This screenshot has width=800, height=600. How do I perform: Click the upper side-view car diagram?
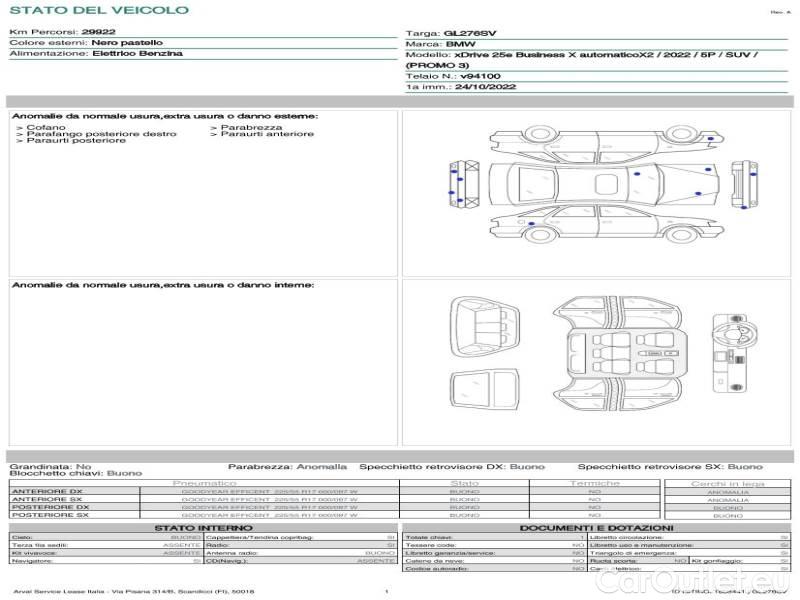[x=607, y=142]
